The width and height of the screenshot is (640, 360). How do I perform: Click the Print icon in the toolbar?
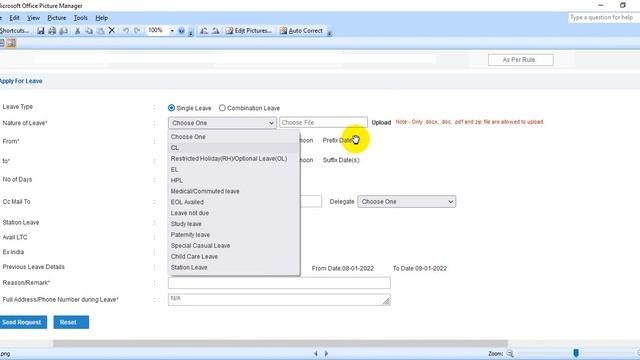point(52,31)
